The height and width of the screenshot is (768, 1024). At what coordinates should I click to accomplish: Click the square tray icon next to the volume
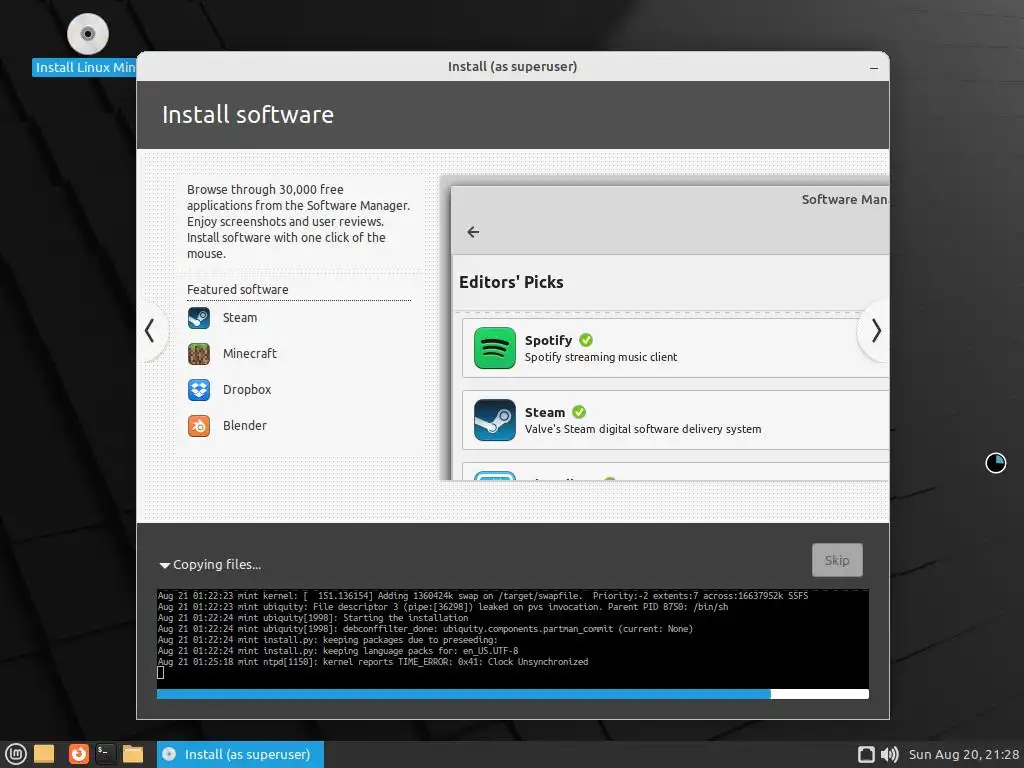pos(866,754)
